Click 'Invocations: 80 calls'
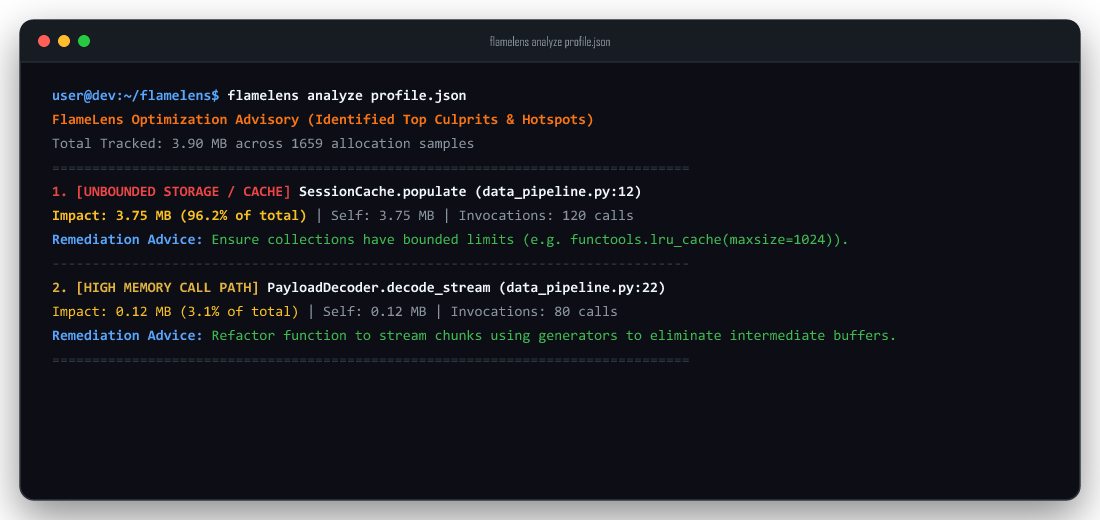Image resolution: width=1100 pixels, height=520 pixels. pyautogui.click(x=534, y=312)
